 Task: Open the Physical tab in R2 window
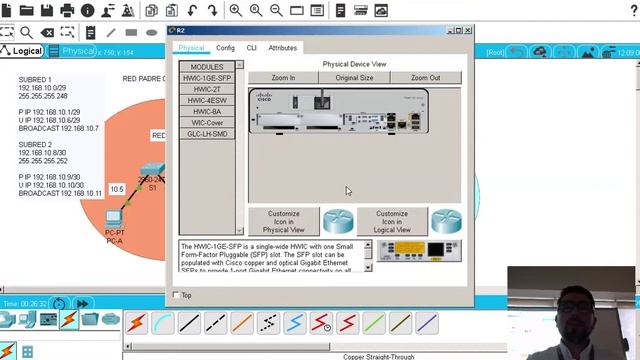point(191,48)
